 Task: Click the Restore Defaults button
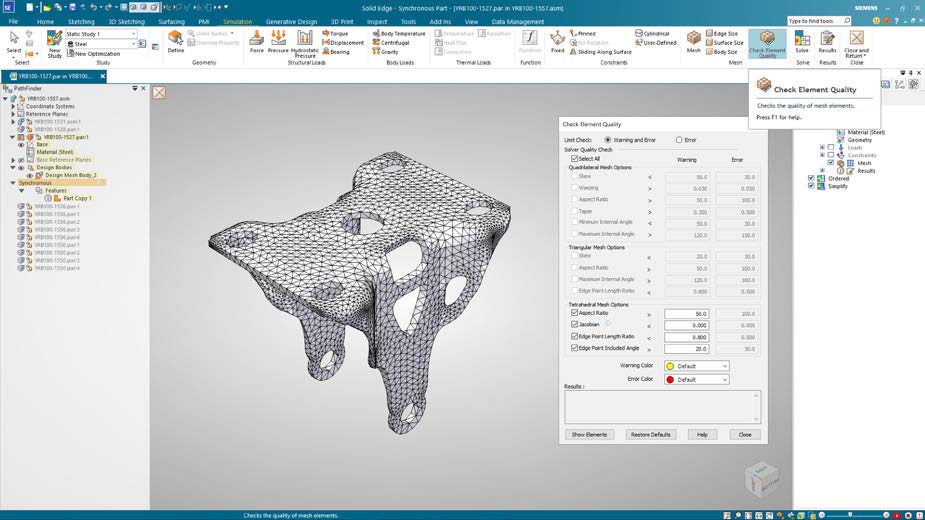(x=651, y=434)
